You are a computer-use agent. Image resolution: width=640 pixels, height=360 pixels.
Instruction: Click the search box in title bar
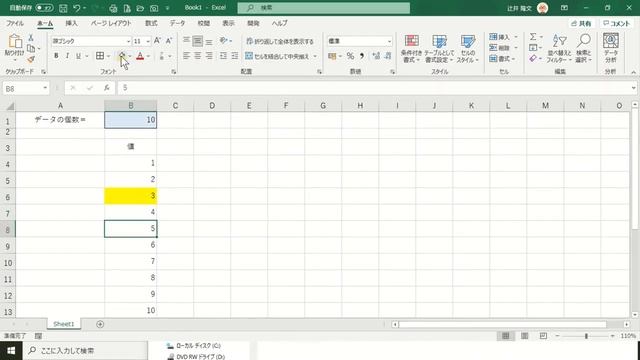[324, 8]
